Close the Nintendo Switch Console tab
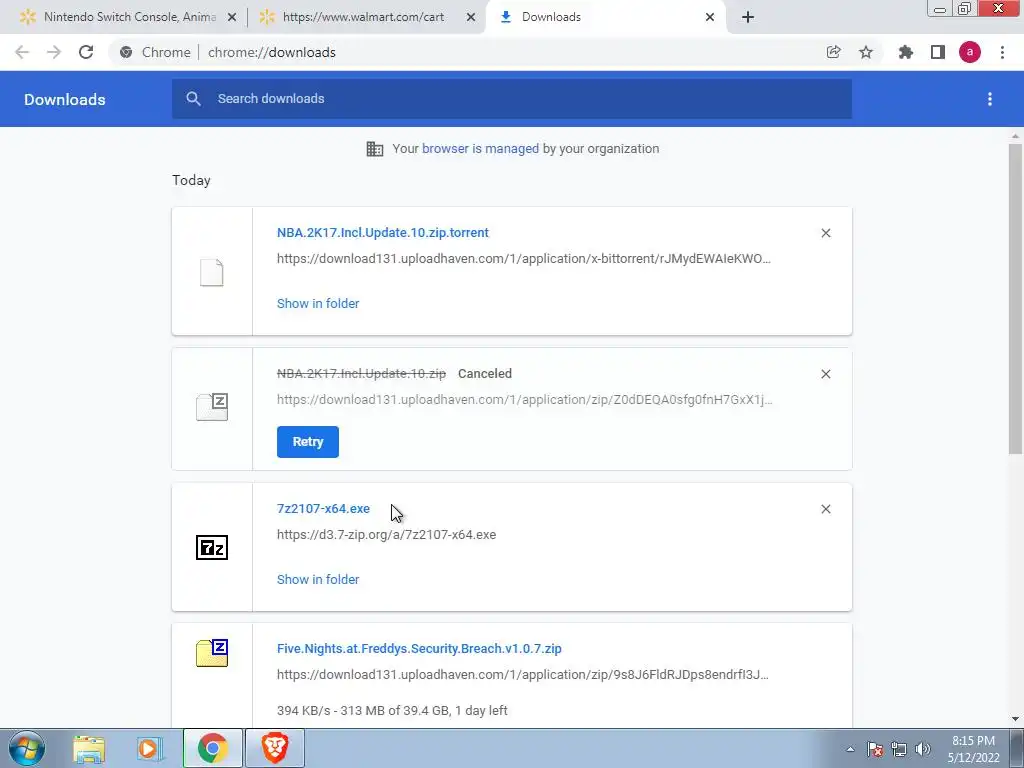The width and height of the screenshot is (1024, 768). click(232, 17)
